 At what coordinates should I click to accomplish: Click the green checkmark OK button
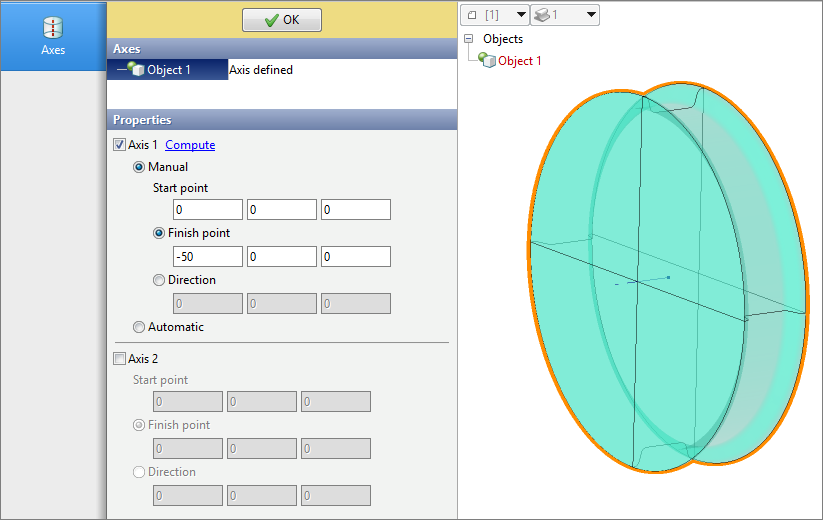(x=282, y=20)
